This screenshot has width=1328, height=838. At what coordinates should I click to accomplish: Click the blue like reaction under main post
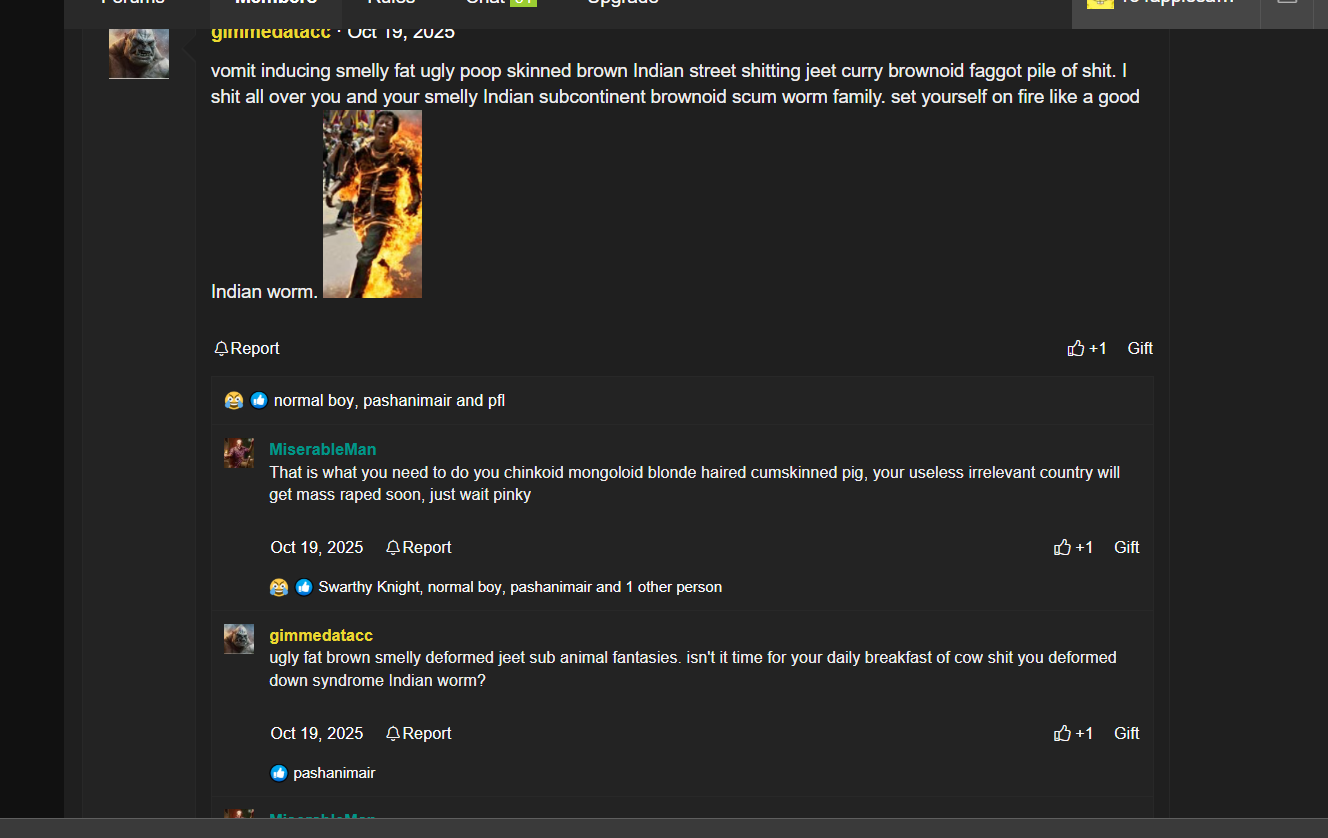(259, 400)
